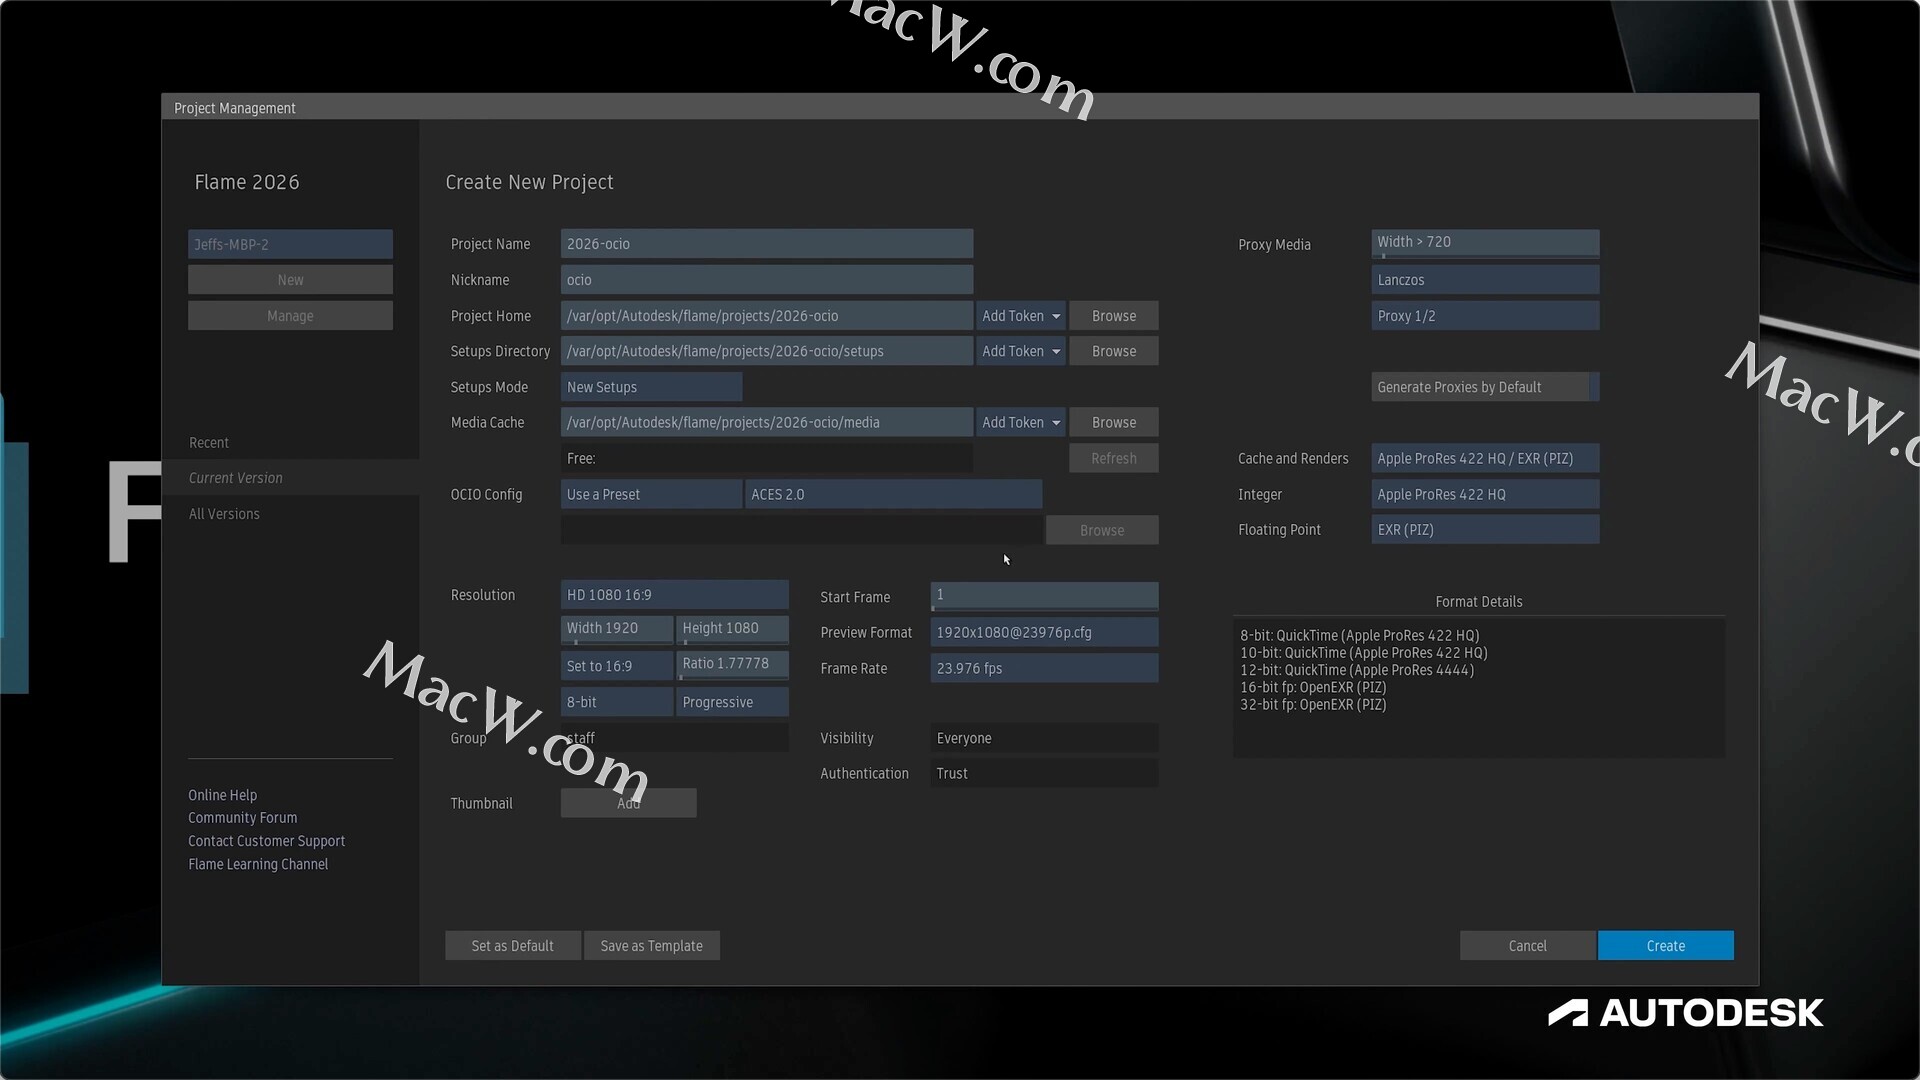Open the Setups Mode dropdown
The height and width of the screenshot is (1080, 1920).
coord(651,387)
